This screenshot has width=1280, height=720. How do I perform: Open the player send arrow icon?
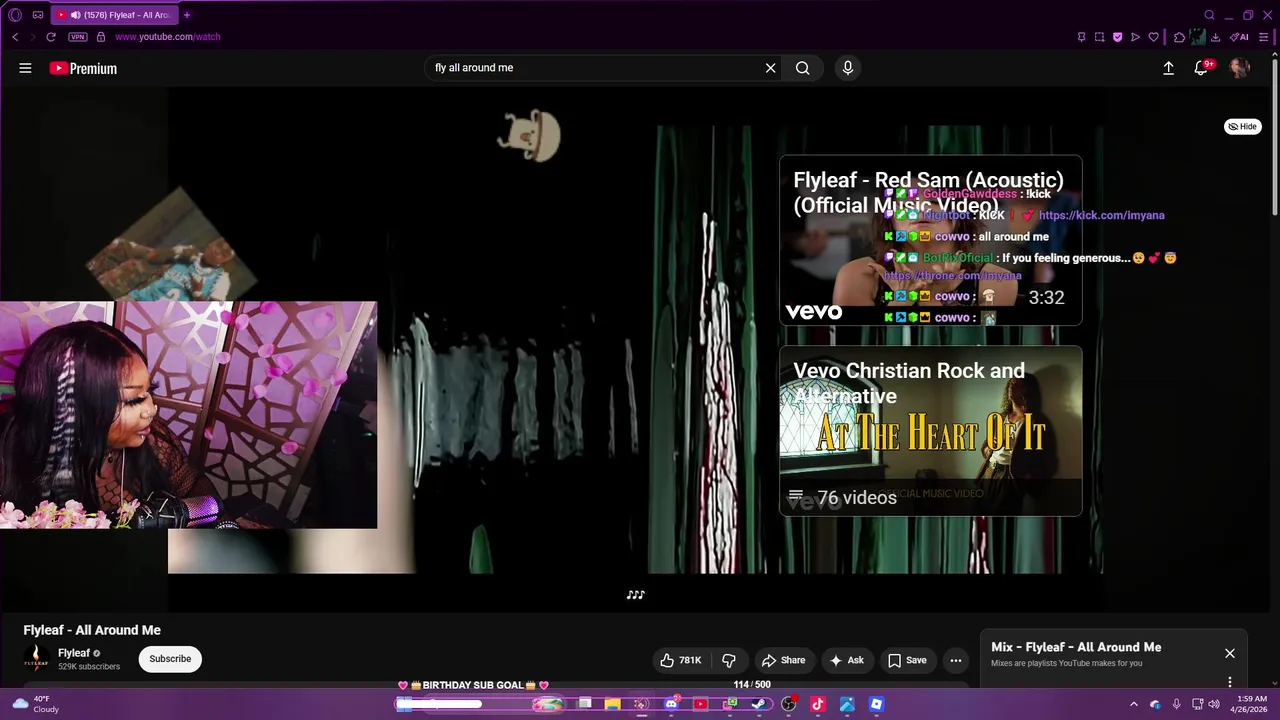click(x=1135, y=37)
